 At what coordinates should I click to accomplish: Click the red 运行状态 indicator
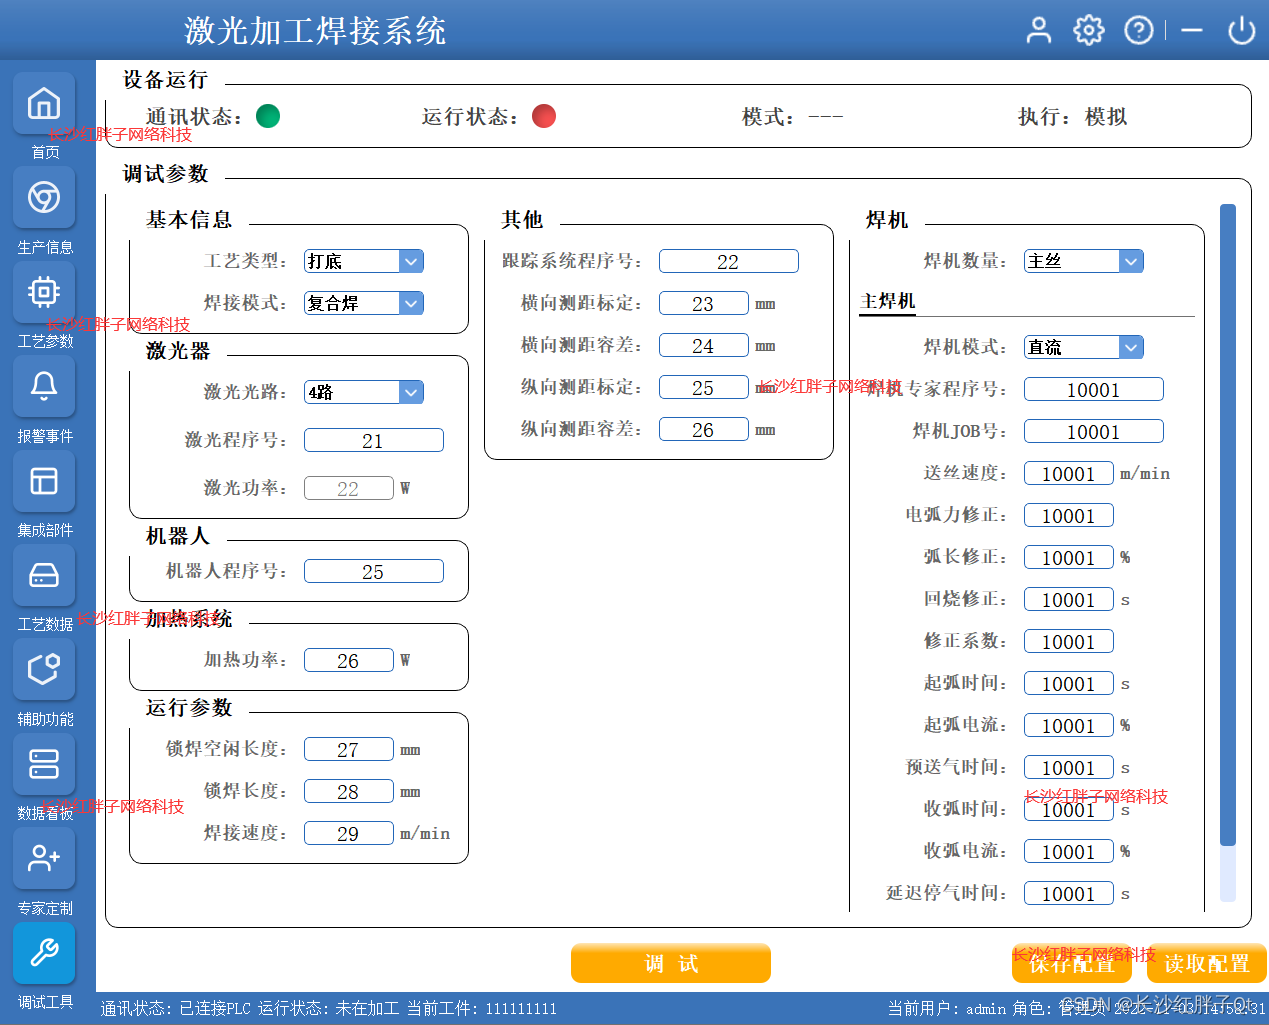point(544,116)
